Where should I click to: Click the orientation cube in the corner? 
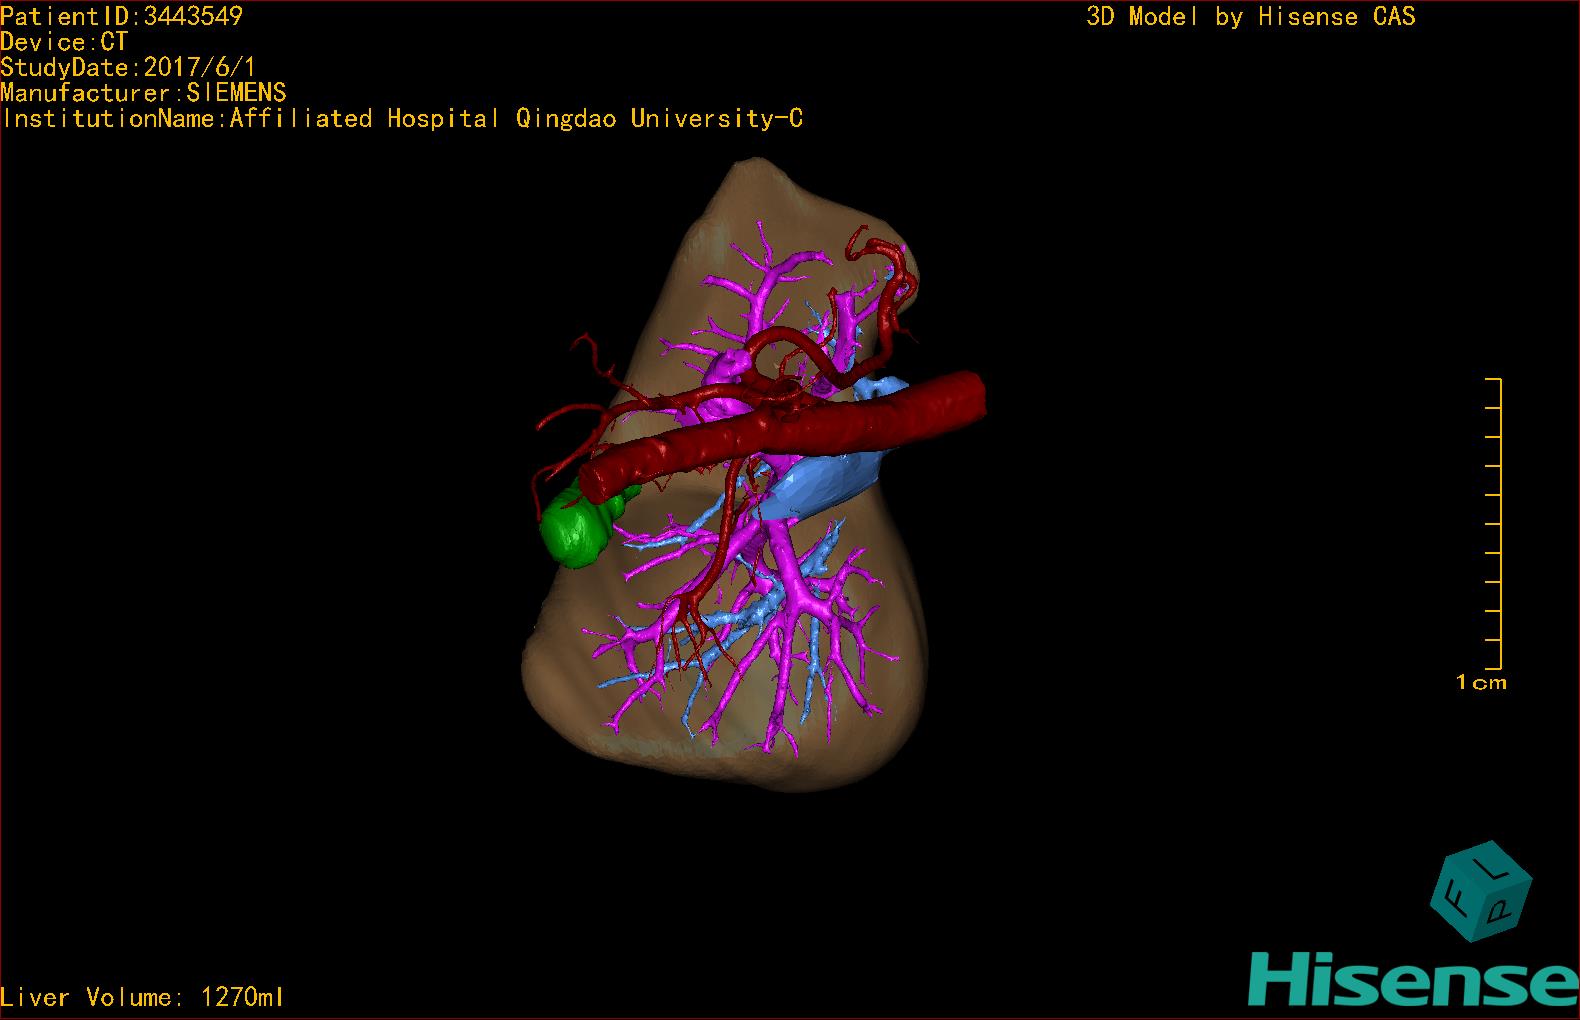[x=1481, y=891]
